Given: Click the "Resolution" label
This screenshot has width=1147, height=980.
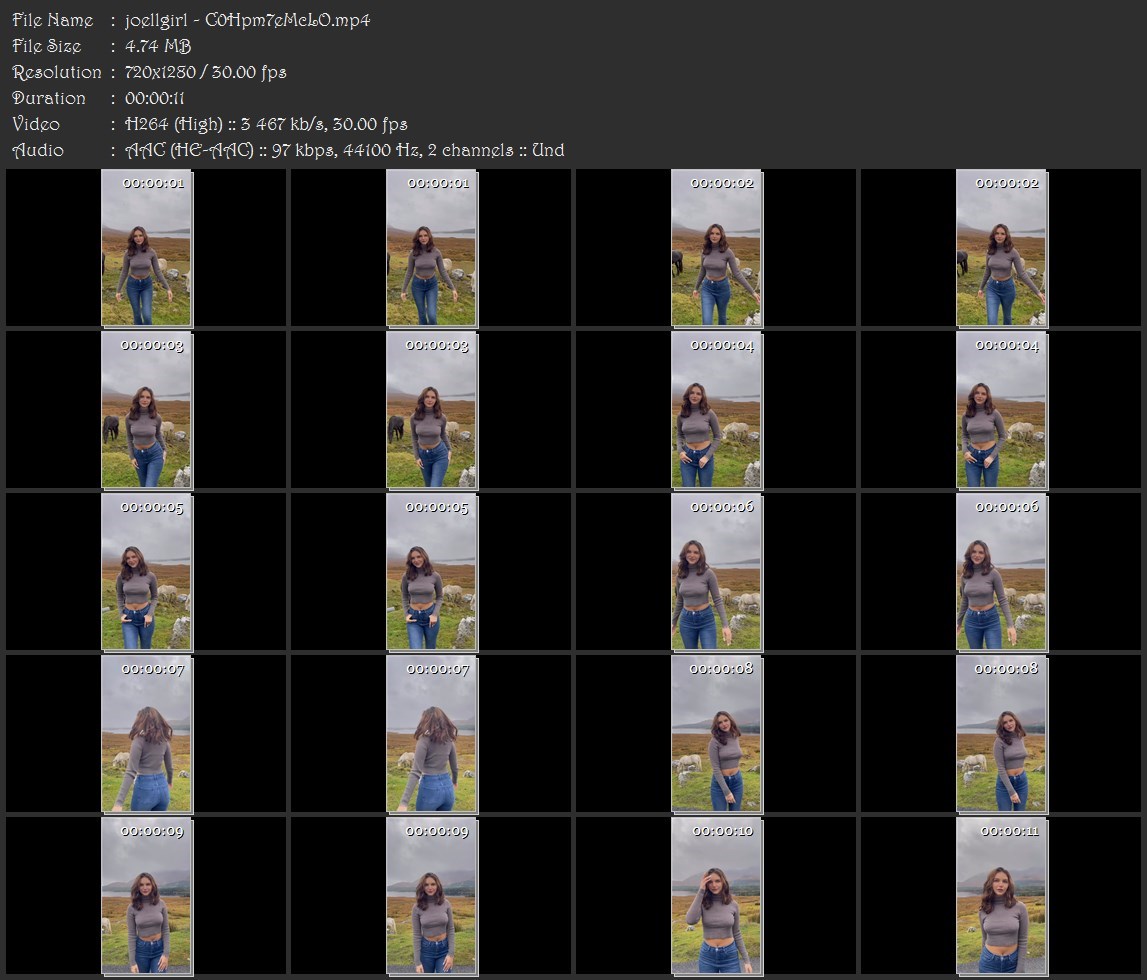Looking at the screenshot, I should (57, 72).
